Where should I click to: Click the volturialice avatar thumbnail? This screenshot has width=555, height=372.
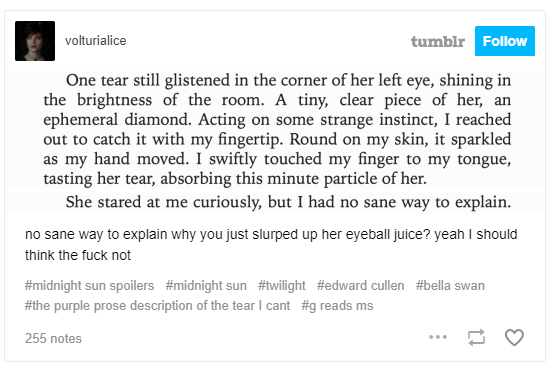tap(35, 41)
